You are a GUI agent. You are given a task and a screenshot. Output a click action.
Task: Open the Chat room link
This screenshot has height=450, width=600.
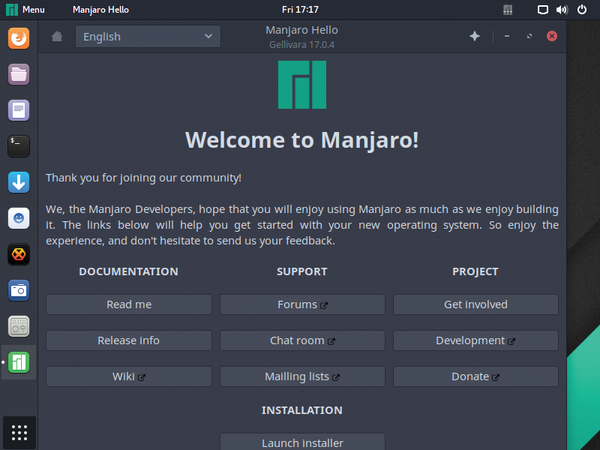tap(302, 340)
